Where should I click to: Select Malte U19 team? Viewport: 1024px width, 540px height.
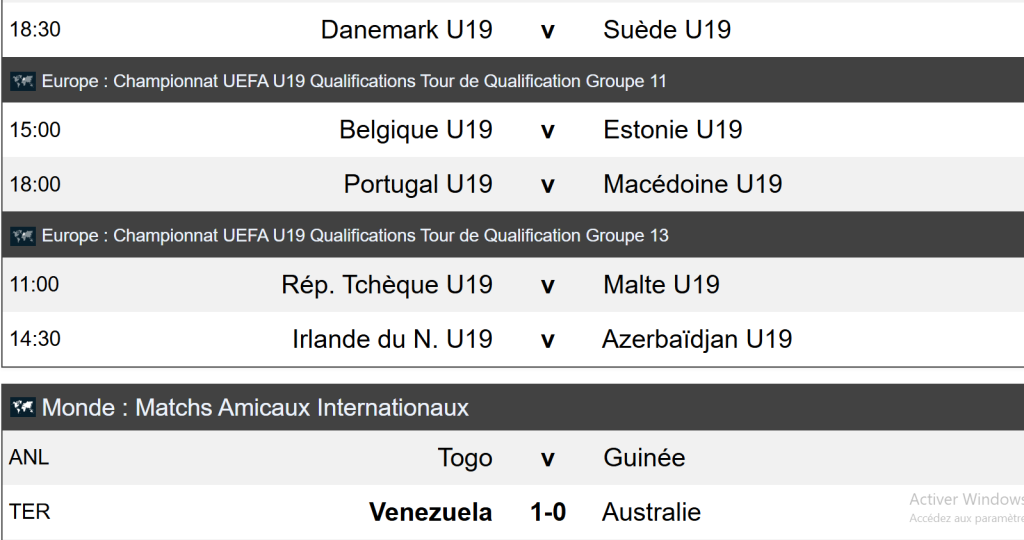pyautogui.click(x=661, y=285)
